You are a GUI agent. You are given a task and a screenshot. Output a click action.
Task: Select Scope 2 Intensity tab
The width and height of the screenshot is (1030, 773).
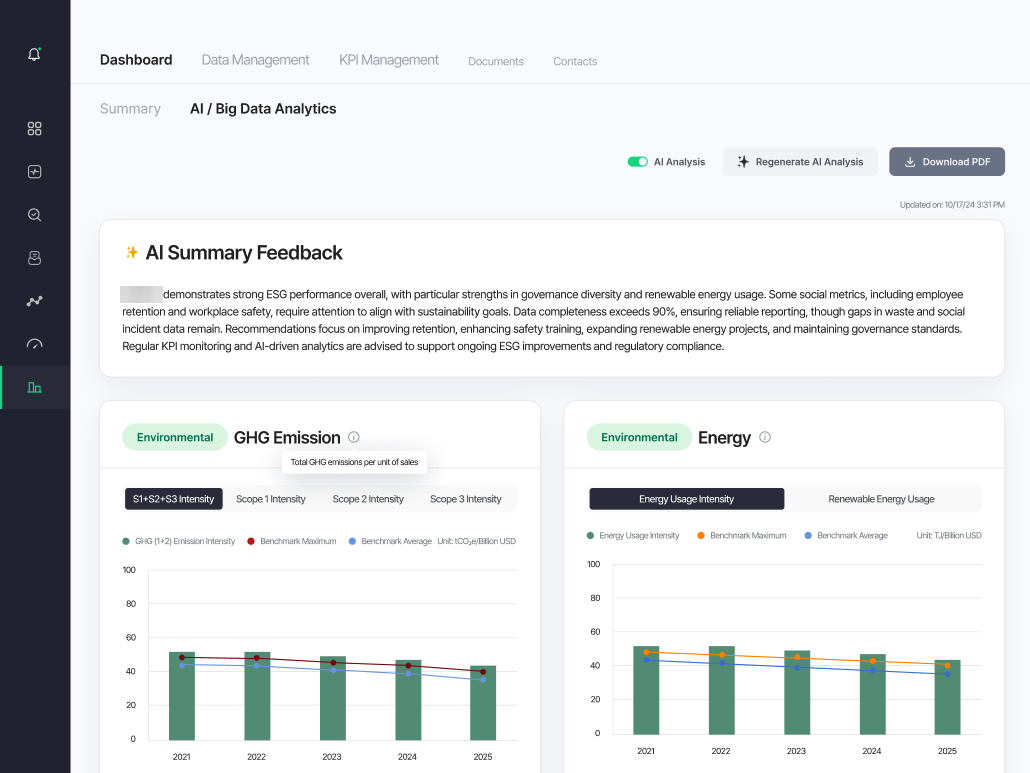tap(368, 499)
